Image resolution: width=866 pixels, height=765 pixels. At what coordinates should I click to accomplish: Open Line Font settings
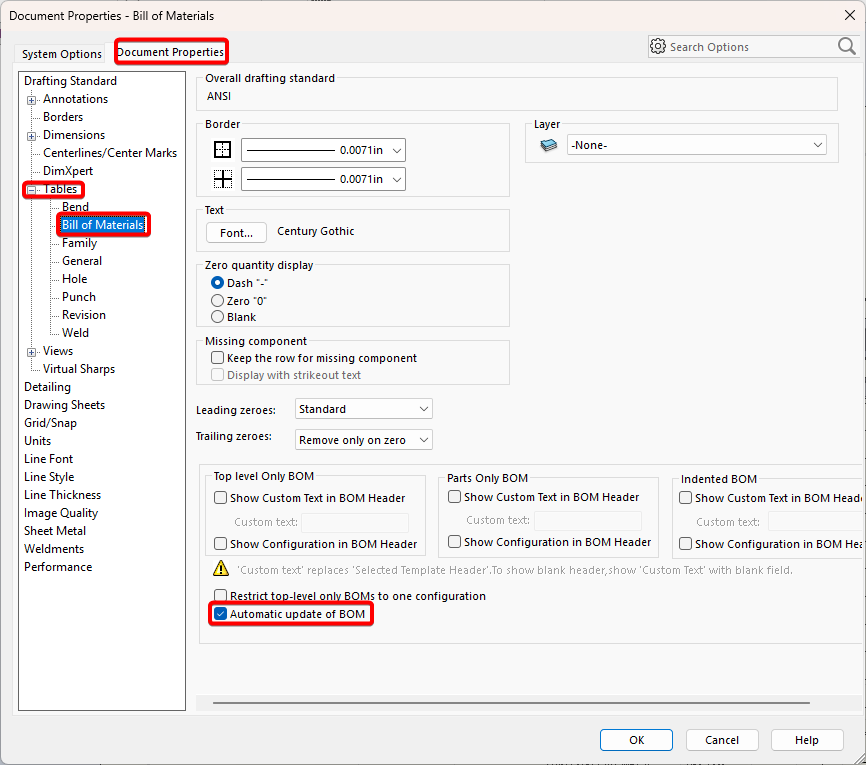coord(49,458)
